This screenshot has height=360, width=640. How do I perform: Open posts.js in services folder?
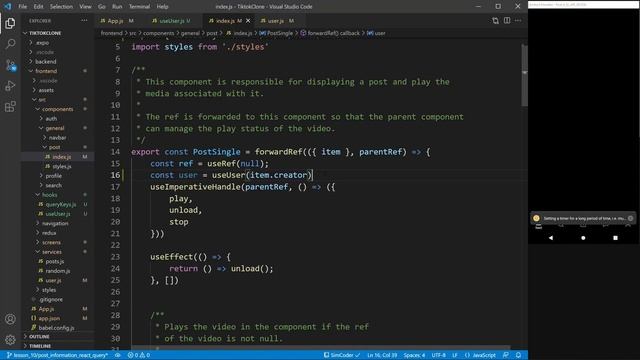54,261
